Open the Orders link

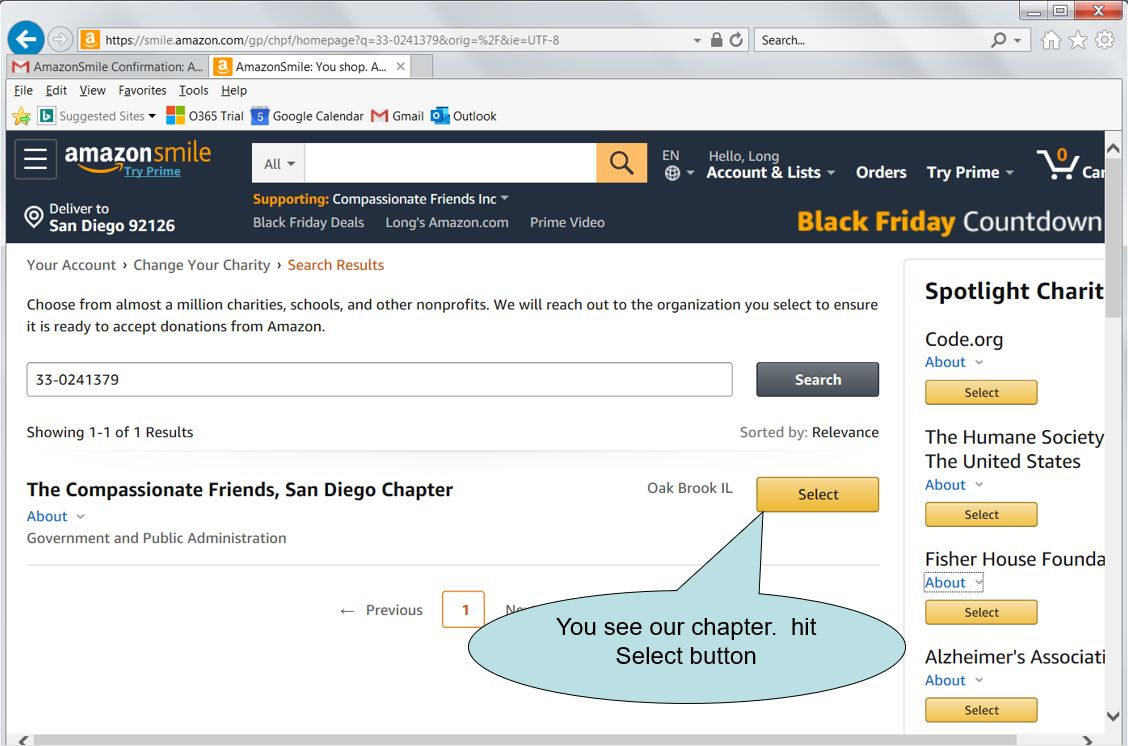click(881, 173)
